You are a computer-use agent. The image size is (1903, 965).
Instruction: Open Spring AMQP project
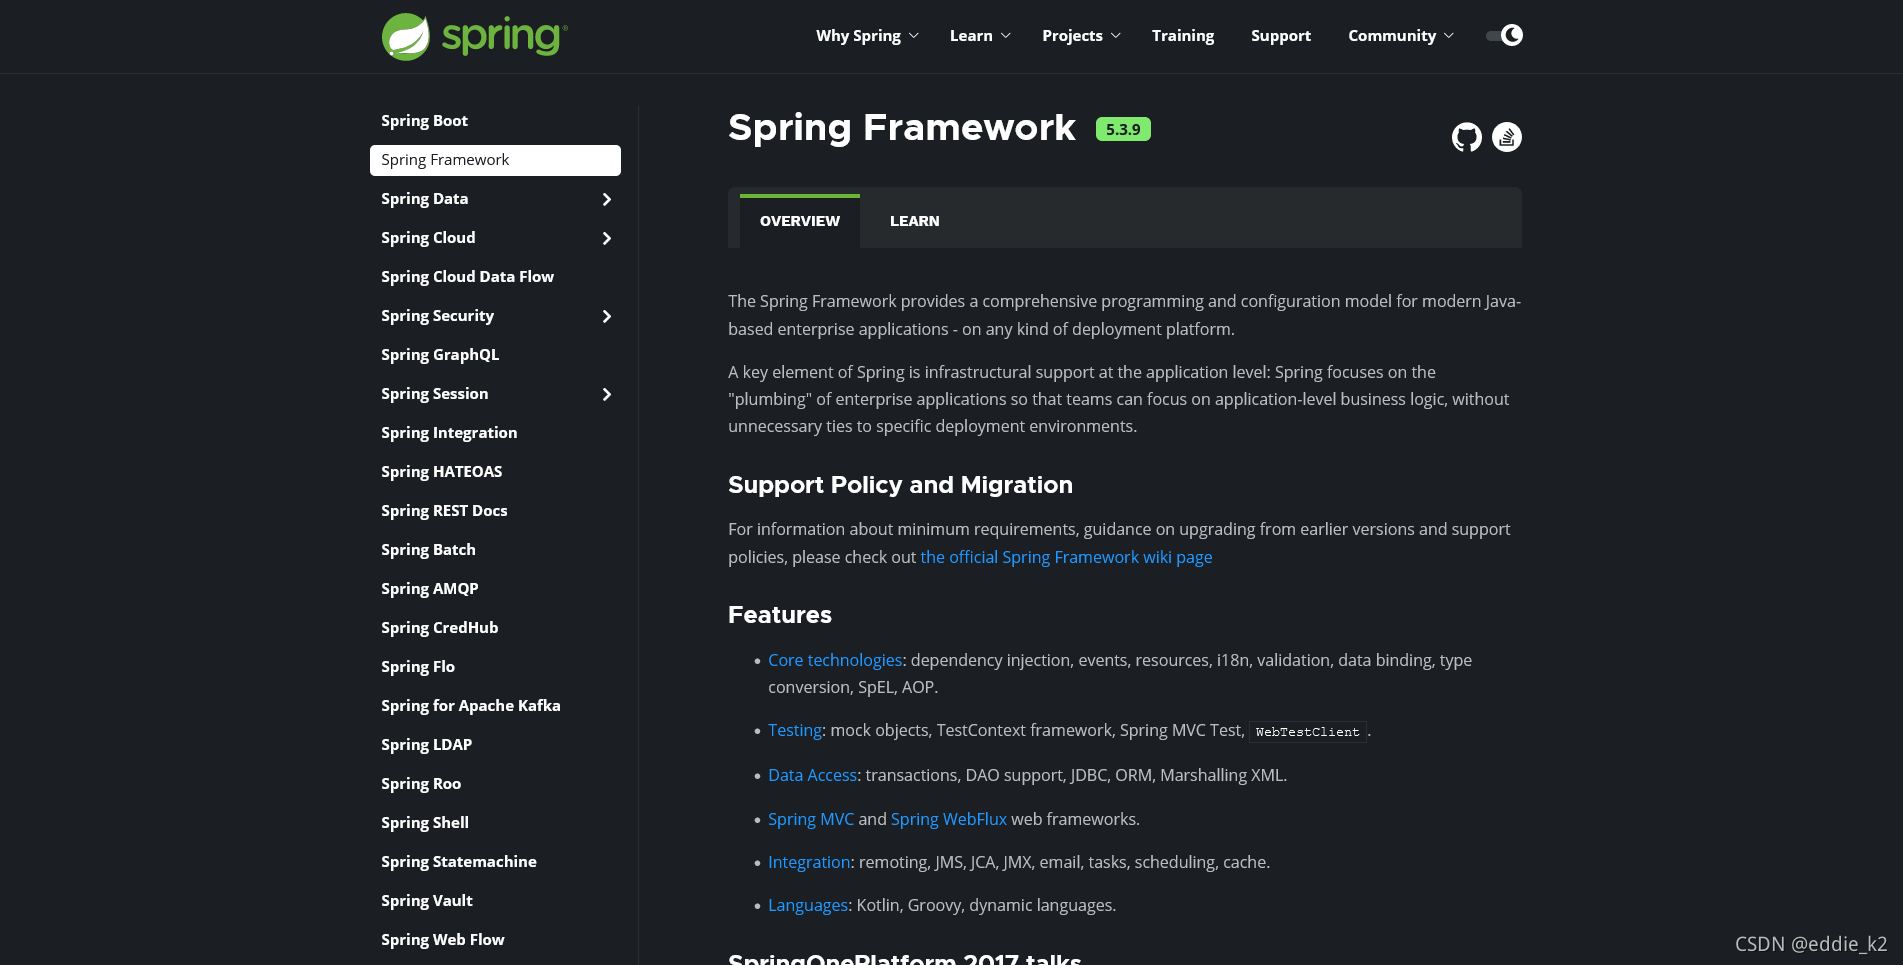(x=430, y=589)
